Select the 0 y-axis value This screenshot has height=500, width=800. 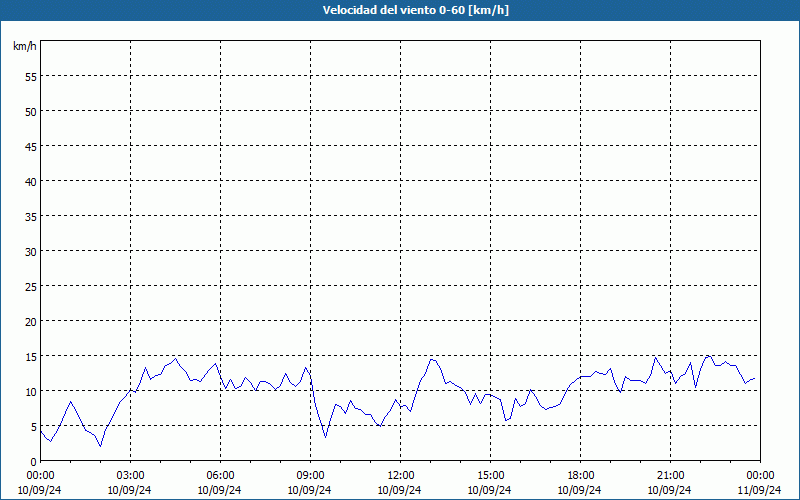33,461
